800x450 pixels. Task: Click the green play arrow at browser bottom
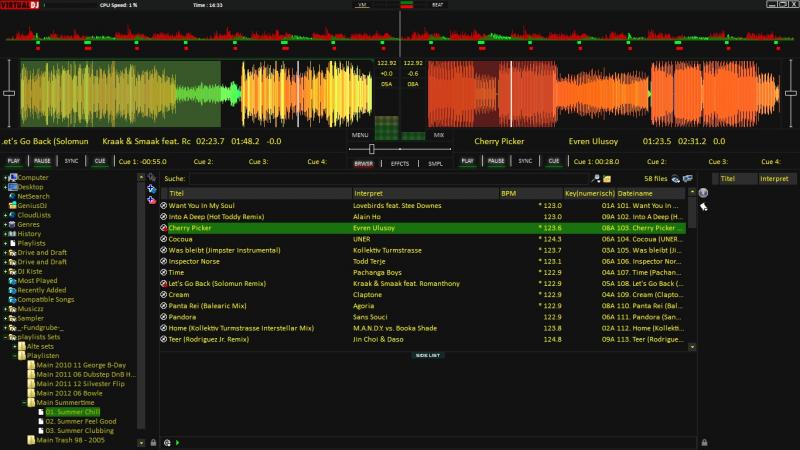pos(178,443)
